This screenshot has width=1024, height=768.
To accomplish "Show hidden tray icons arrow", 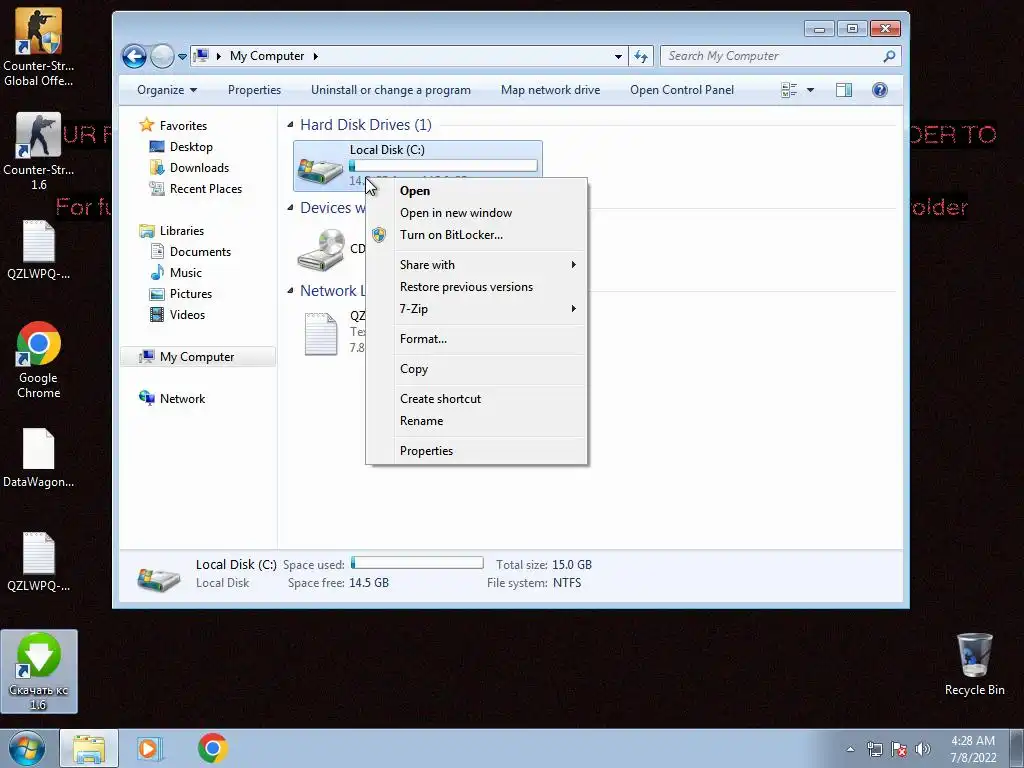I will click(x=850, y=749).
